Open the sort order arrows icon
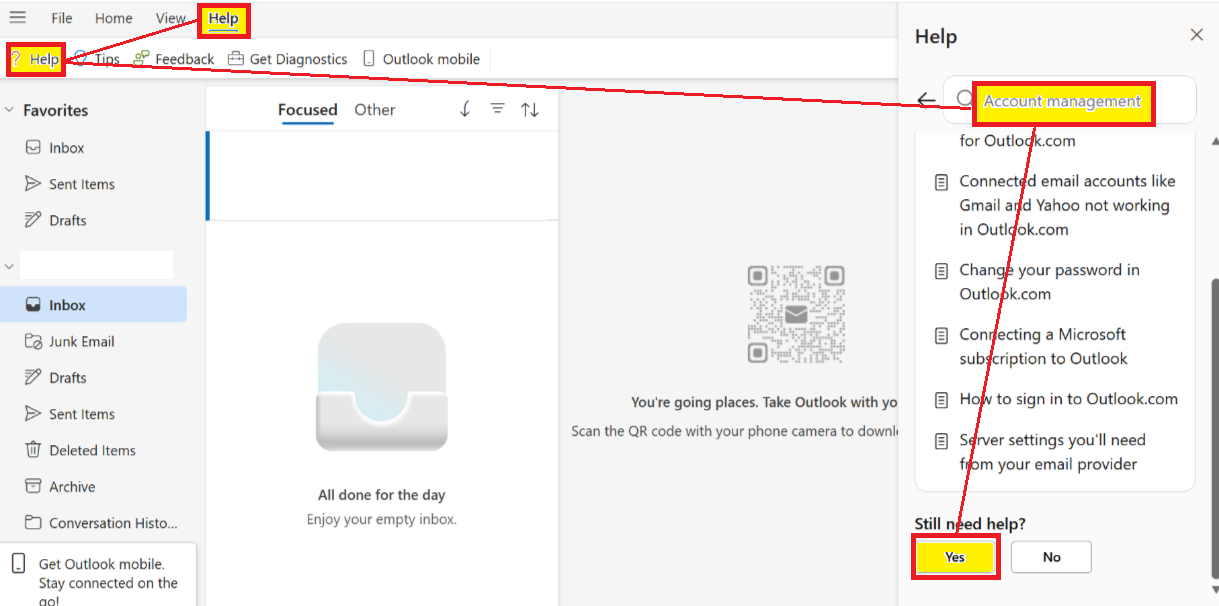1219x606 pixels. (x=530, y=110)
